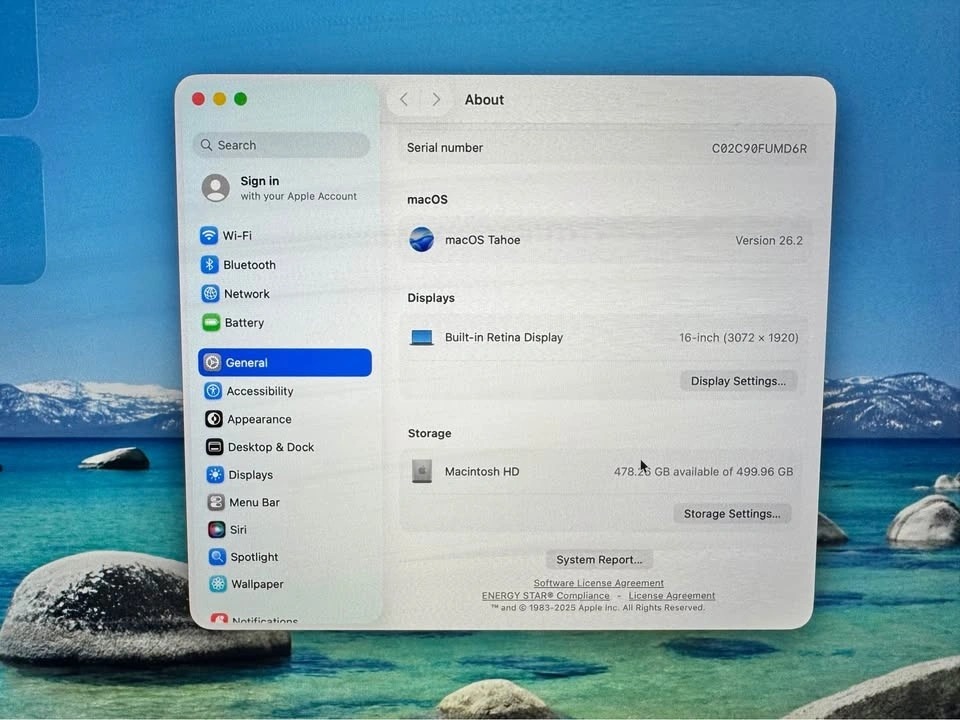The image size is (960, 720).
Task: Open Appearance settings icon
Action: tap(214, 419)
